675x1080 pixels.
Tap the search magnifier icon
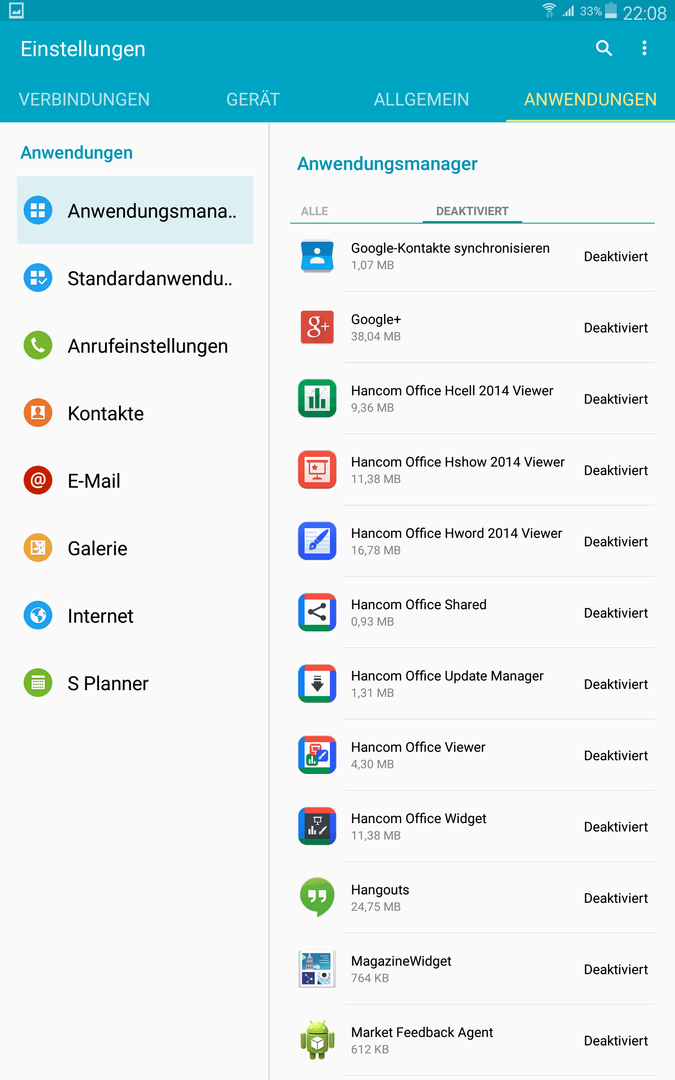pos(603,48)
